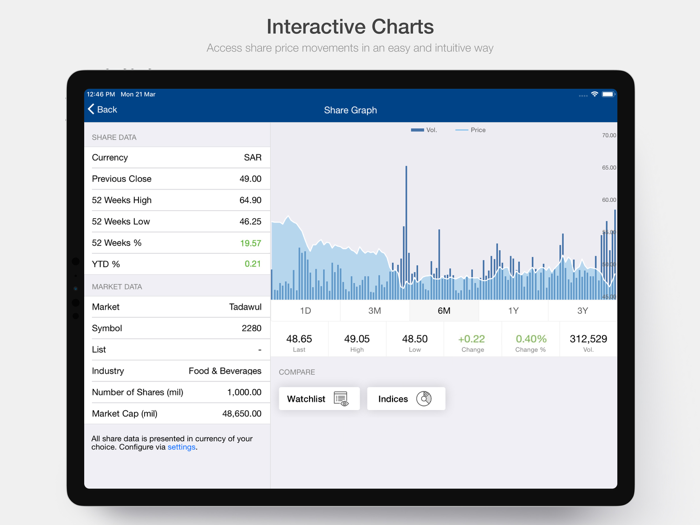Click the +0.22 Change value
Screen dimensions: 700x525
[x=472, y=339]
